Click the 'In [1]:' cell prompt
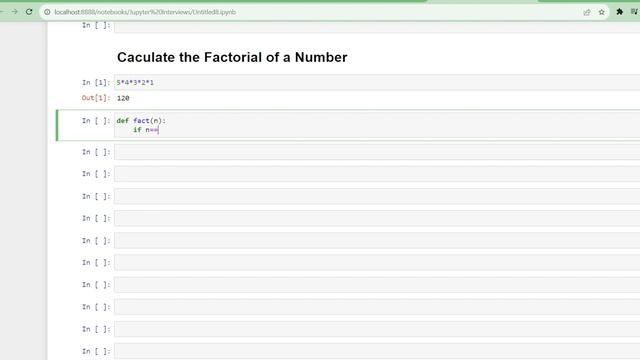The height and width of the screenshot is (360, 640). click(x=96, y=82)
